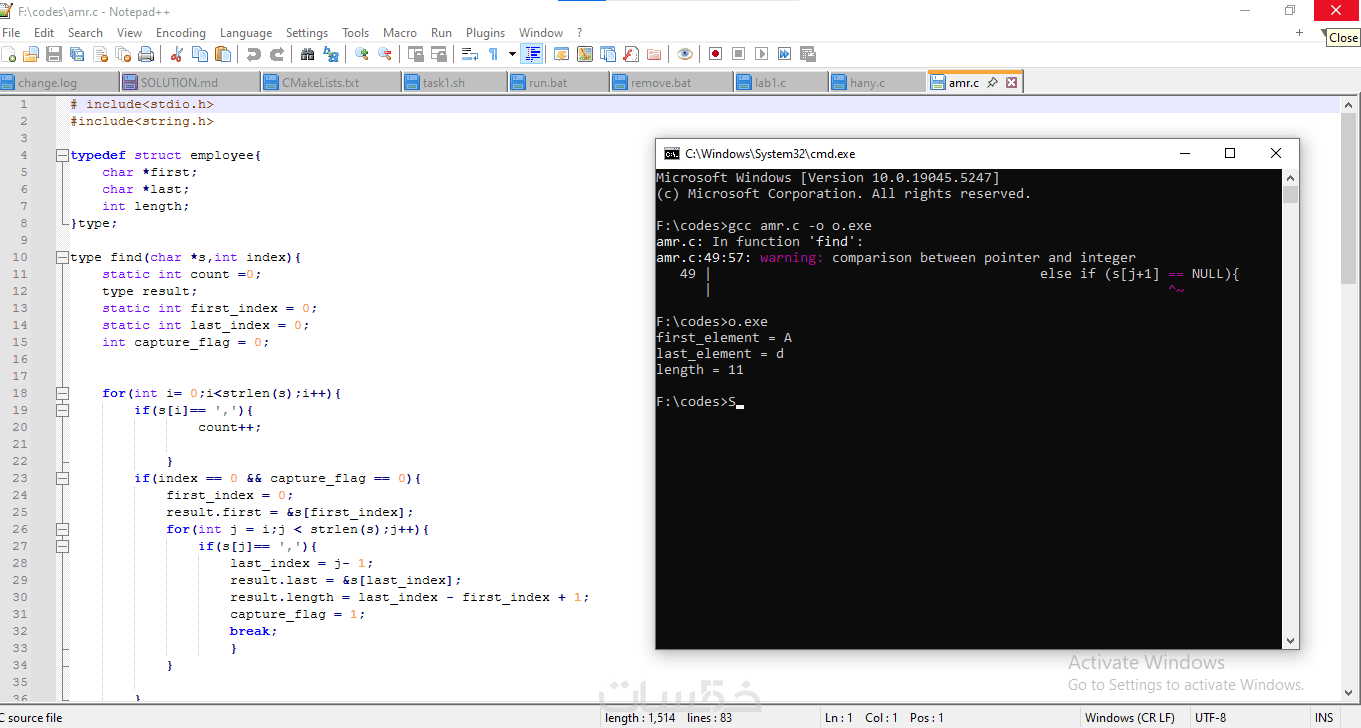Cut selection using the scissors icon
This screenshot has height=728, width=1361.
pyautogui.click(x=177, y=54)
